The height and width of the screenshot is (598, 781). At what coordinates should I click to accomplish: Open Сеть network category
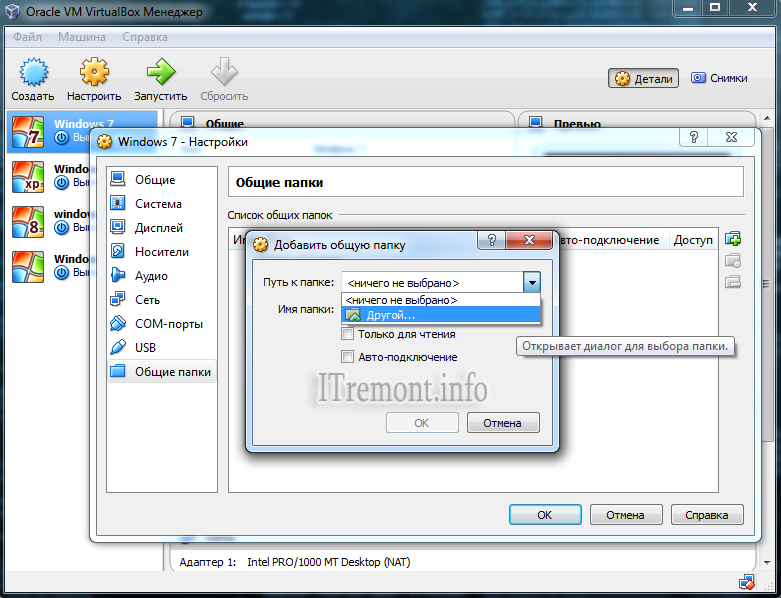[162, 300]
